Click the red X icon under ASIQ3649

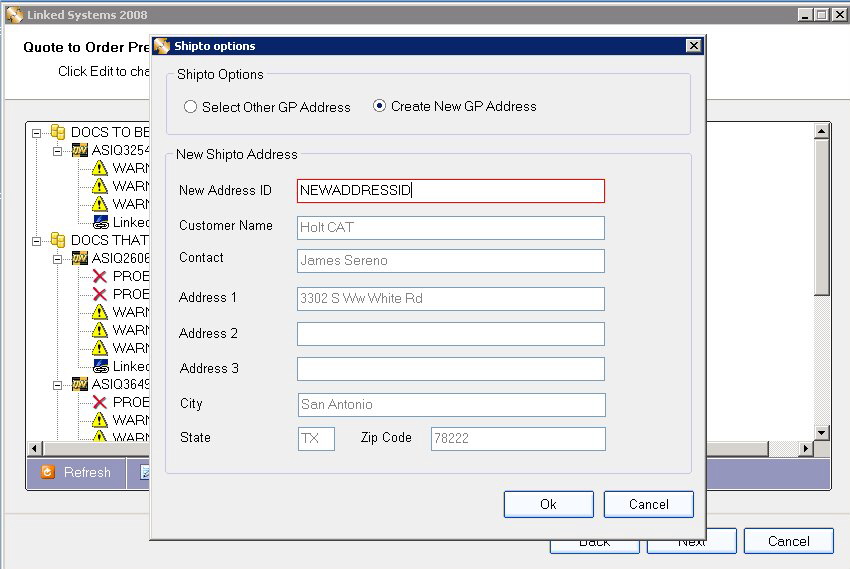(x=100, y=402)
